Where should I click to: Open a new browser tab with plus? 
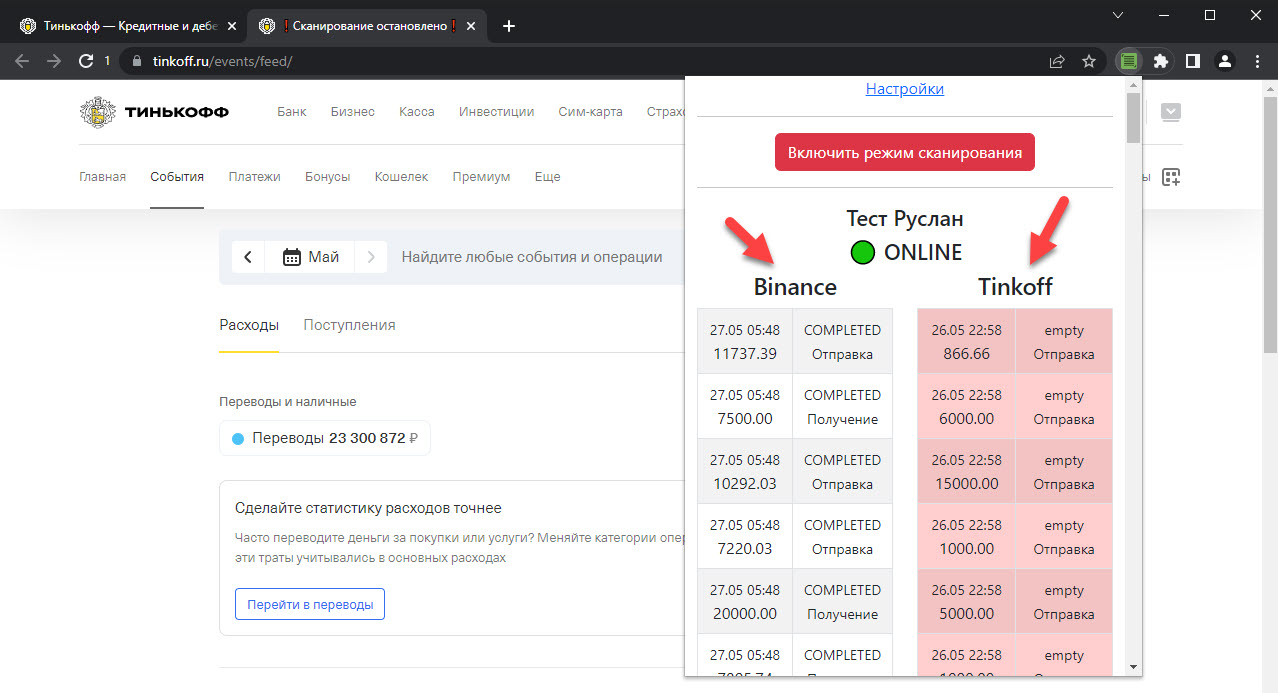509,26
